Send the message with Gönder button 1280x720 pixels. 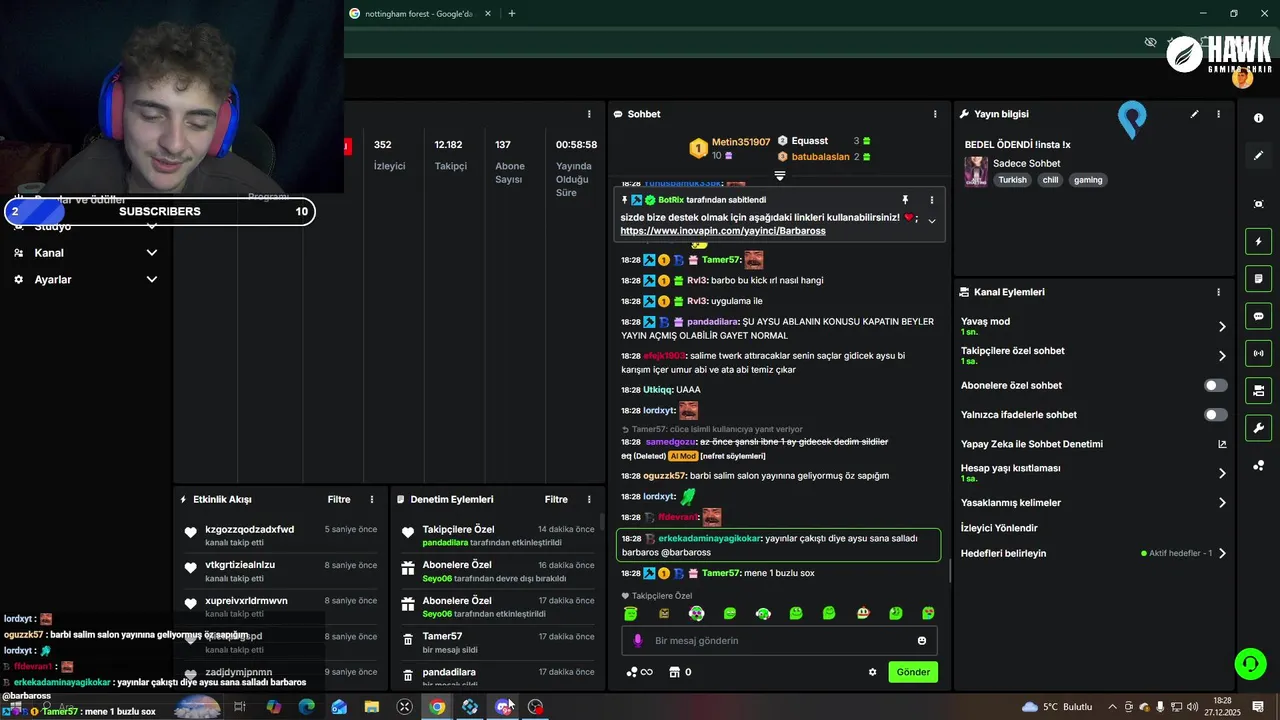913,672
